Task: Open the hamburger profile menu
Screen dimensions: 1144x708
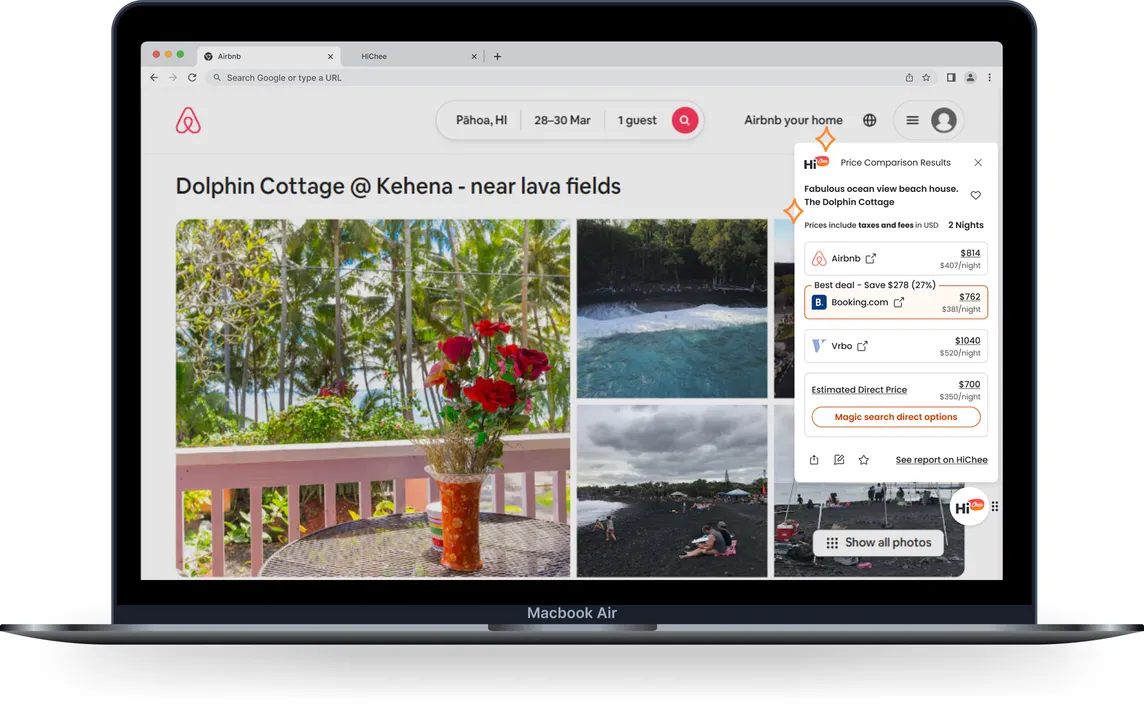Action: [912, 120]
